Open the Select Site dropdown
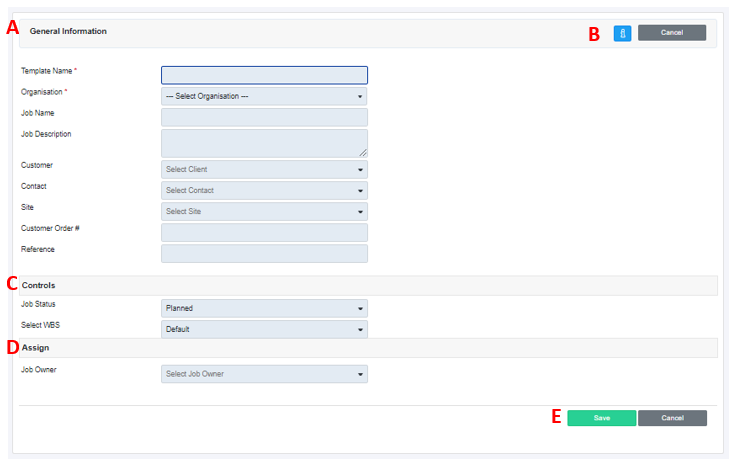The image size is (737, 468). [x=264, y=211]
